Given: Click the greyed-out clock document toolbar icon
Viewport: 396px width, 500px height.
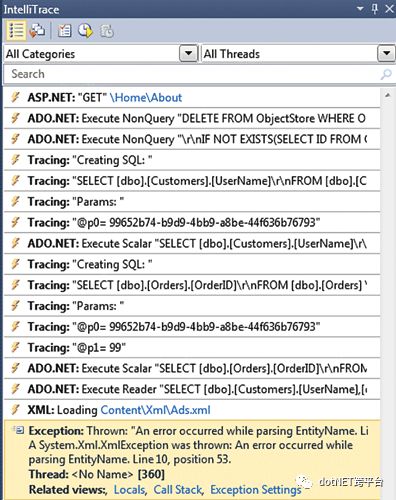Looking at the screenshot, I should point(107,31).
